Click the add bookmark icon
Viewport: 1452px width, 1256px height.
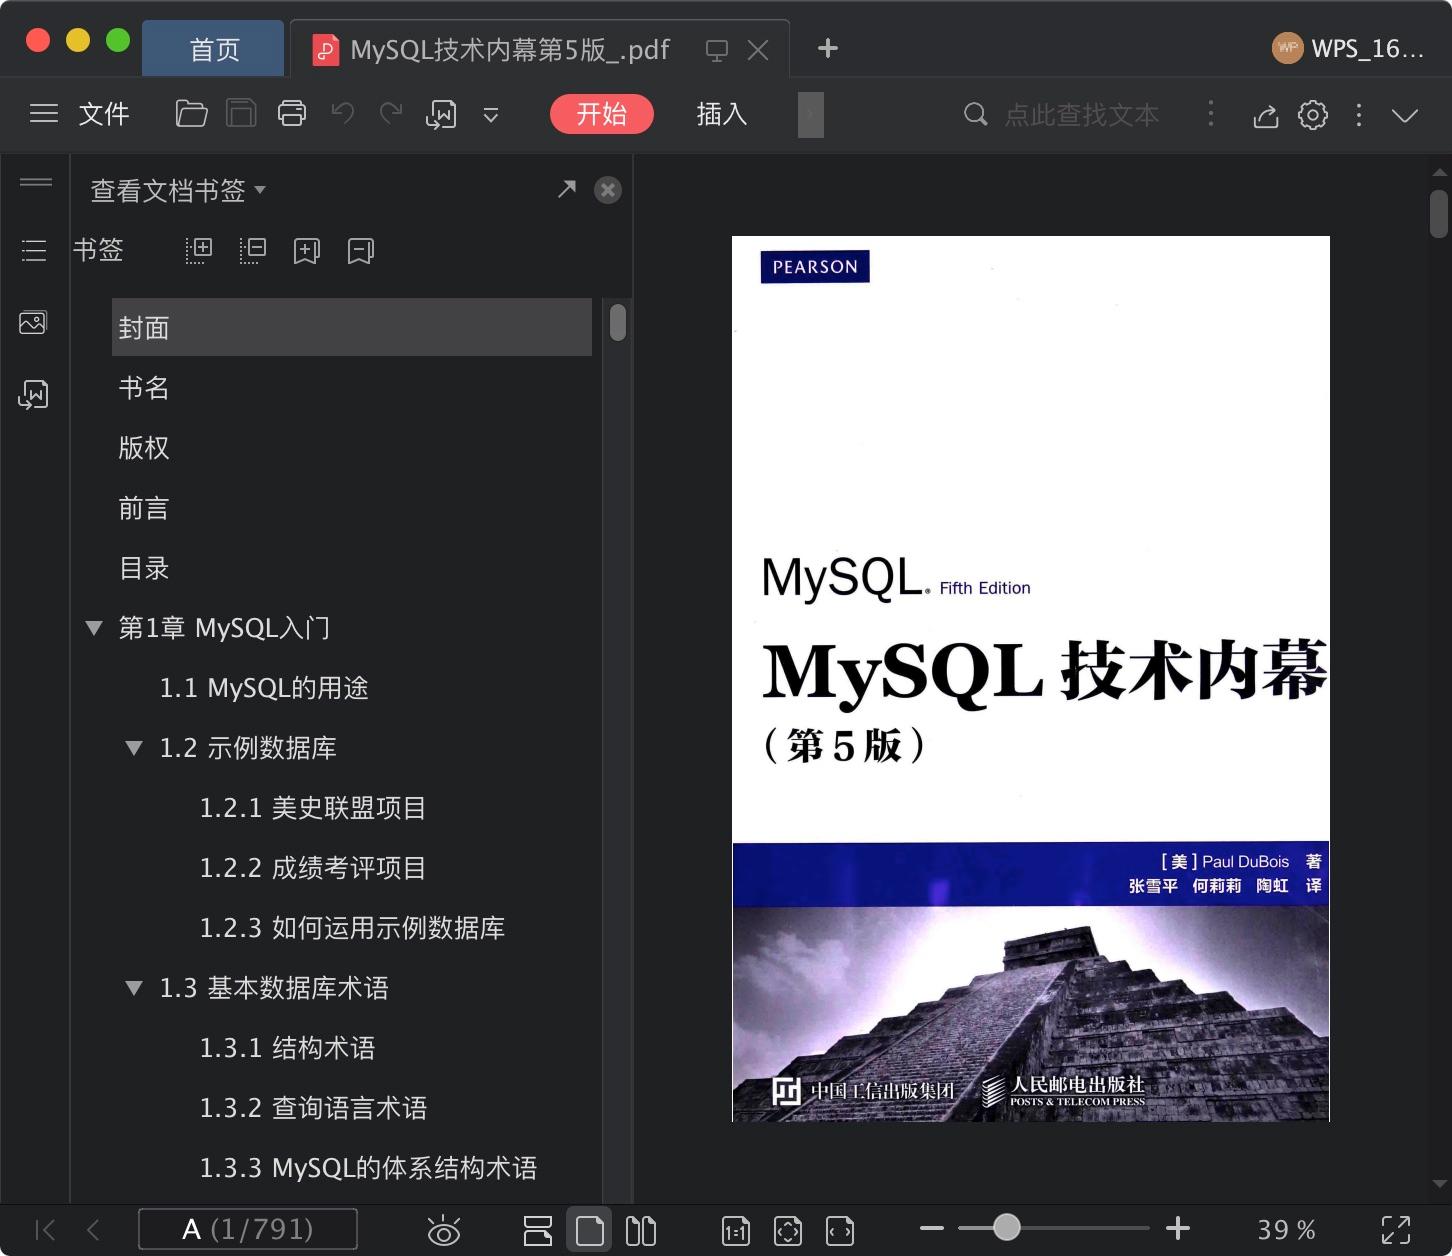tap(307, 251)
